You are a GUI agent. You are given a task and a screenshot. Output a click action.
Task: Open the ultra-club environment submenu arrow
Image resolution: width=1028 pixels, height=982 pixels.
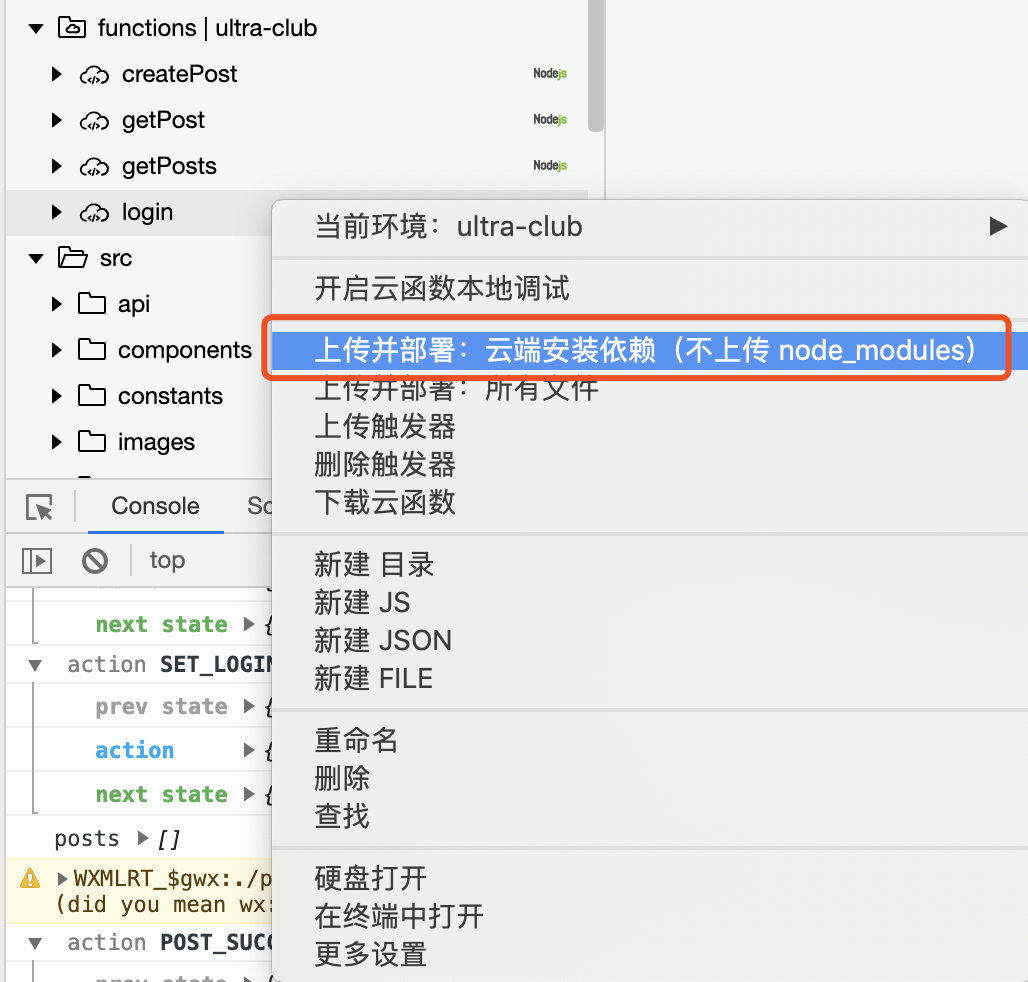click(x=998, y=226)
